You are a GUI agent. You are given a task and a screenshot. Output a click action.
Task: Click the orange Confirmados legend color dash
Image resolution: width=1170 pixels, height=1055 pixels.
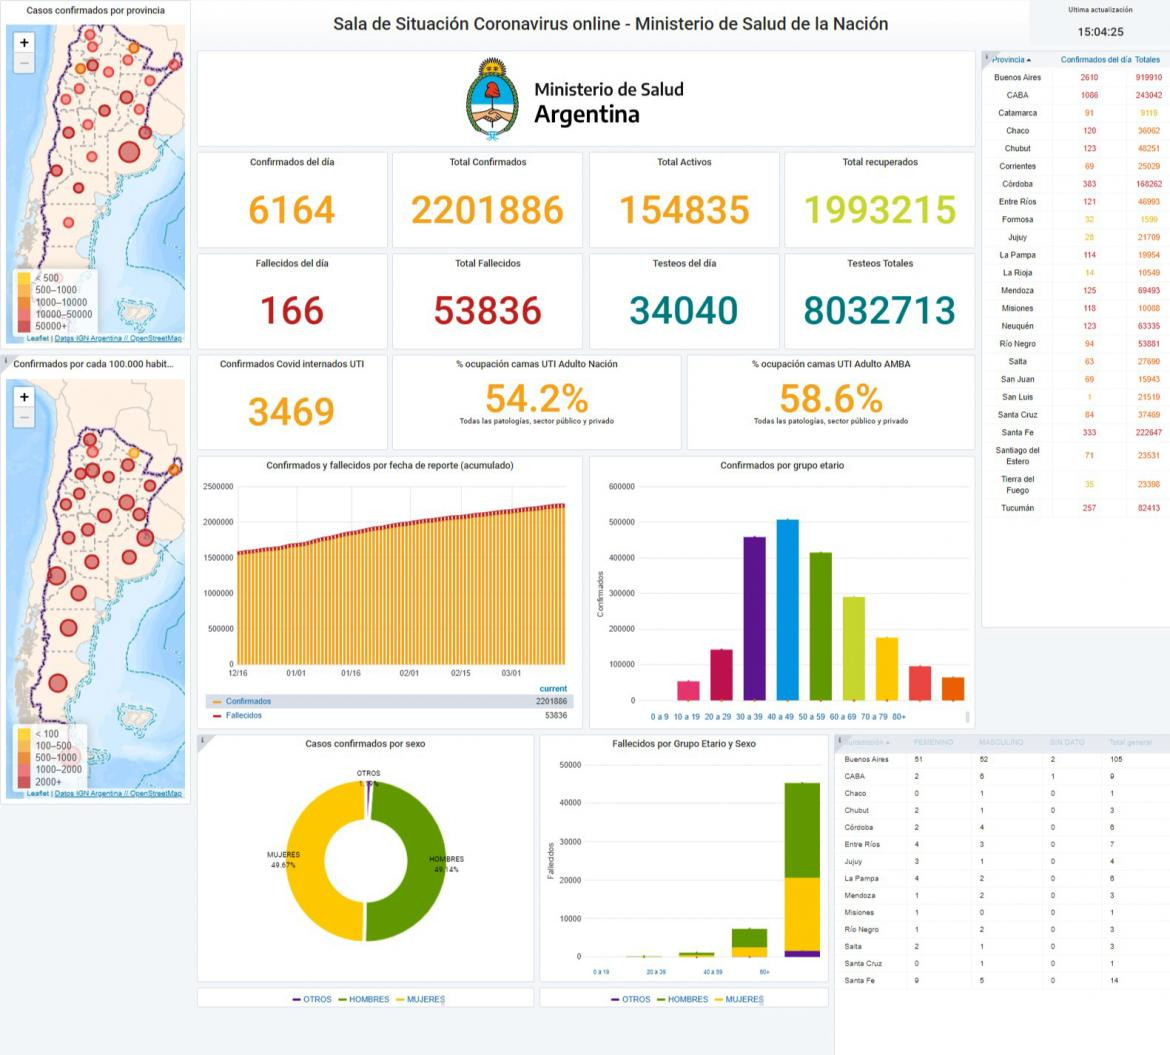[x=217, y=702]
